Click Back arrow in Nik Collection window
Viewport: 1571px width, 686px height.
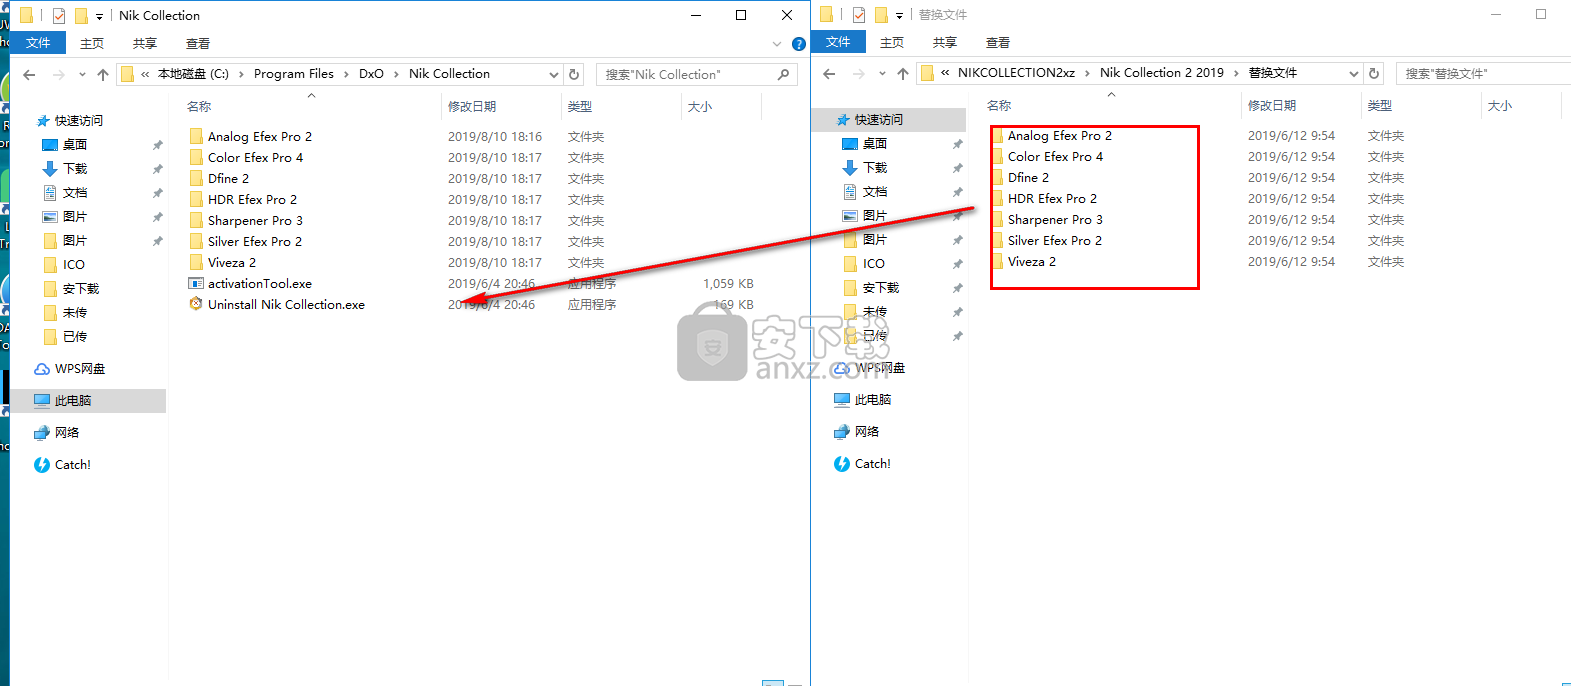[29, 75]
